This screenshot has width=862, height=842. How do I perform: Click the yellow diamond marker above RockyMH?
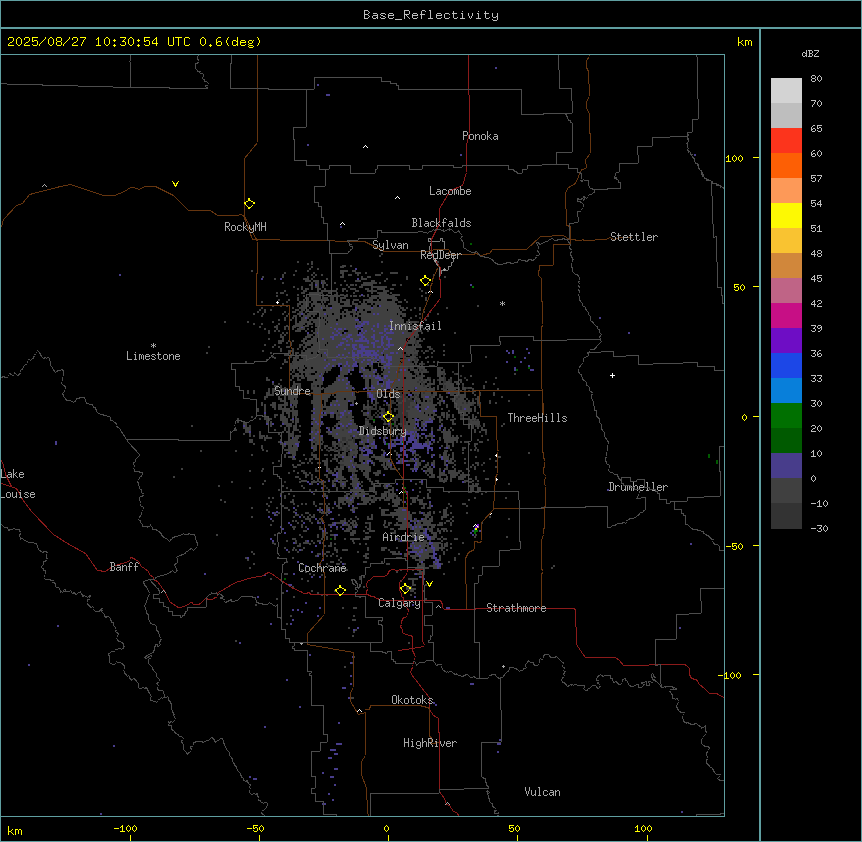250,204
